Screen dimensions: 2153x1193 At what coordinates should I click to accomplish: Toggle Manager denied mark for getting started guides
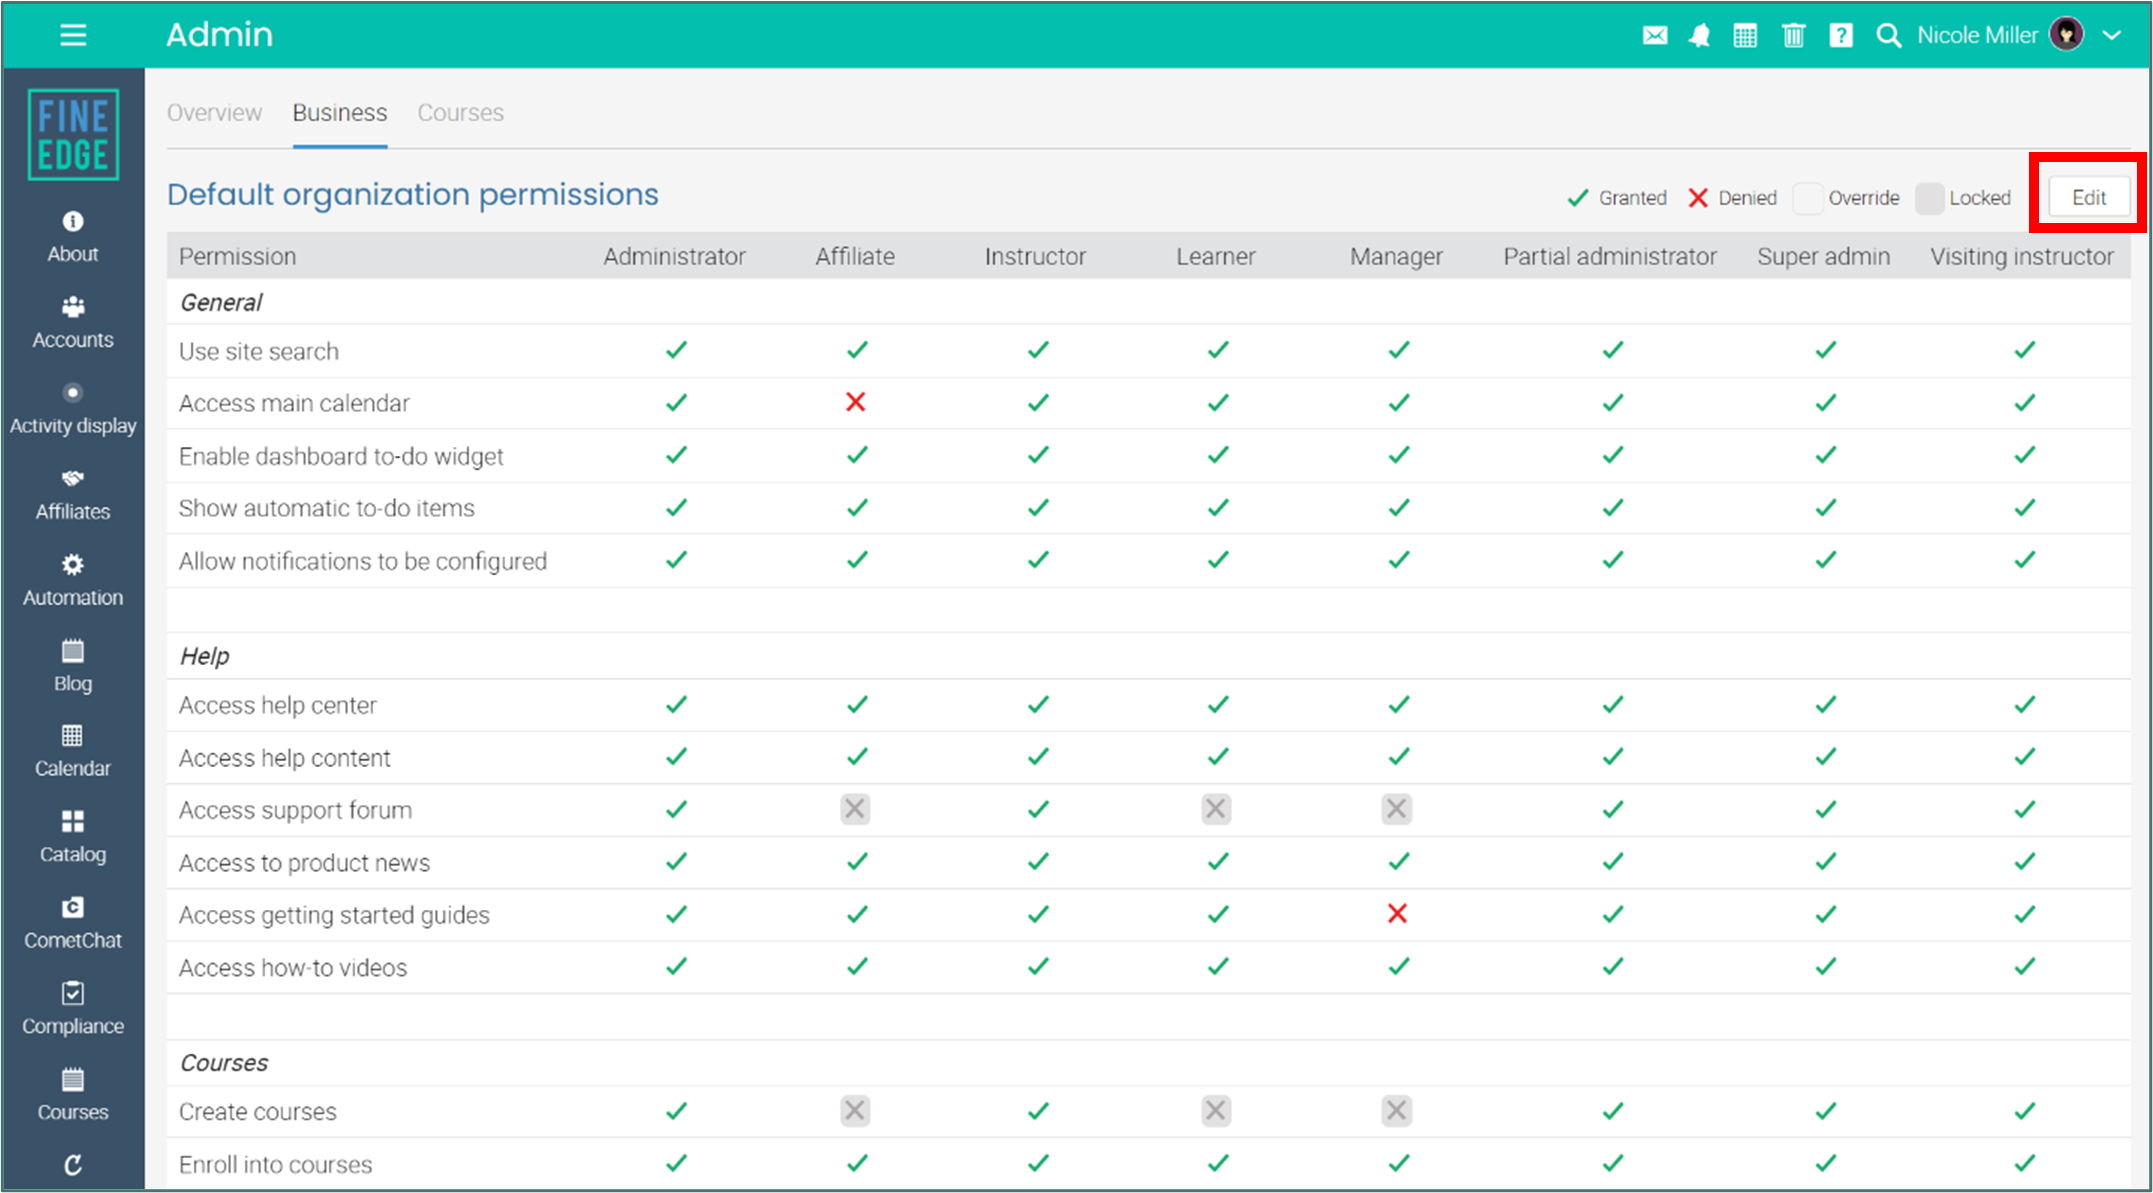(1397, 913)
